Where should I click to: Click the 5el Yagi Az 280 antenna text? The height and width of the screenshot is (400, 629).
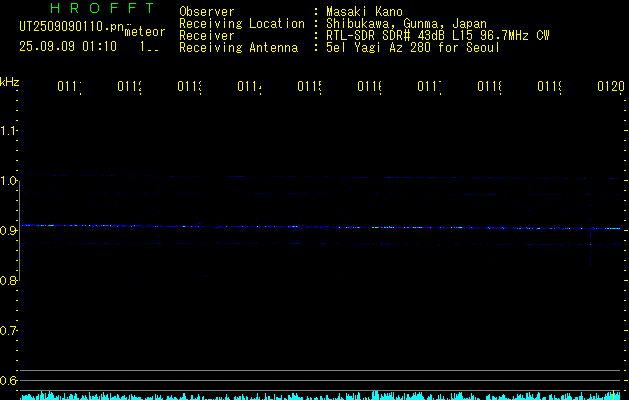[x=413, y=48]
